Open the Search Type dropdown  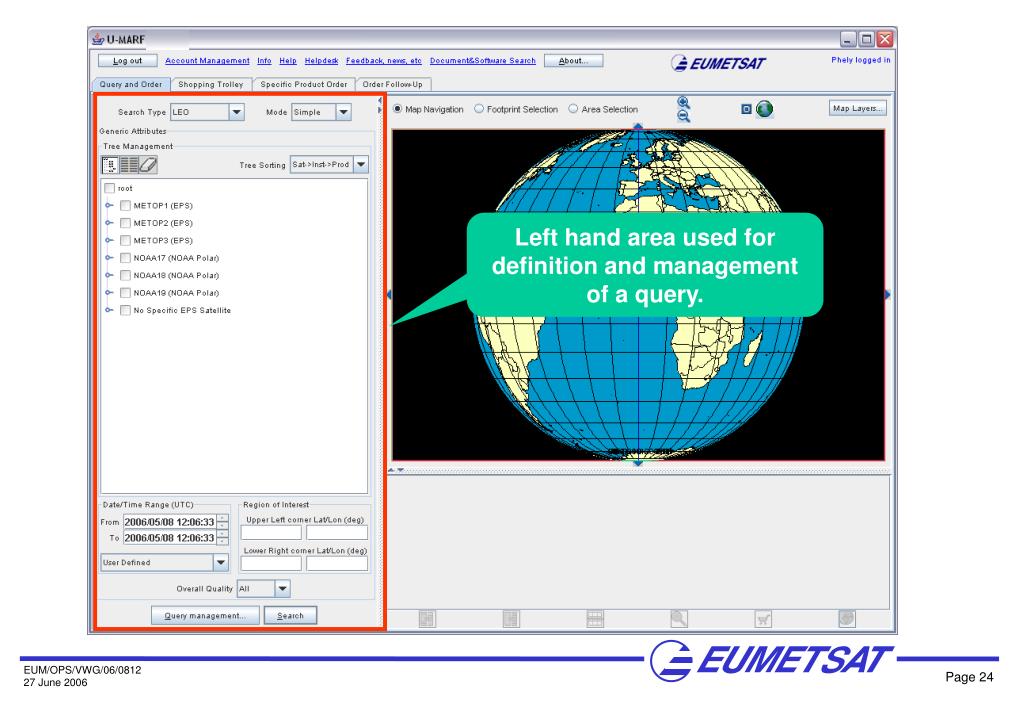tap(237, 112)
